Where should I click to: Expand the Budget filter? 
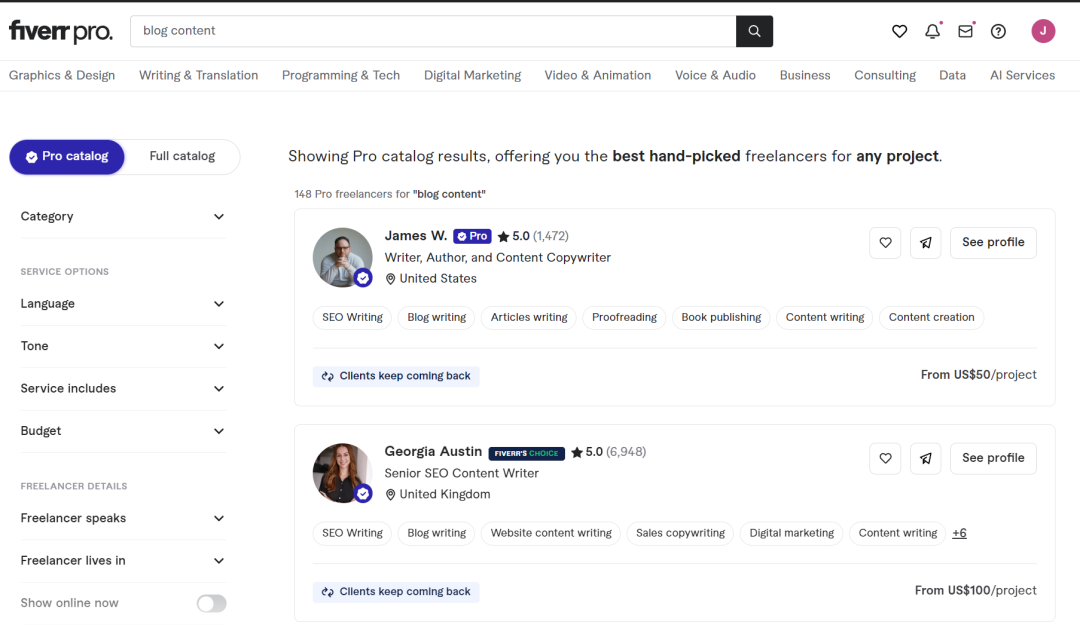[123, 431]
